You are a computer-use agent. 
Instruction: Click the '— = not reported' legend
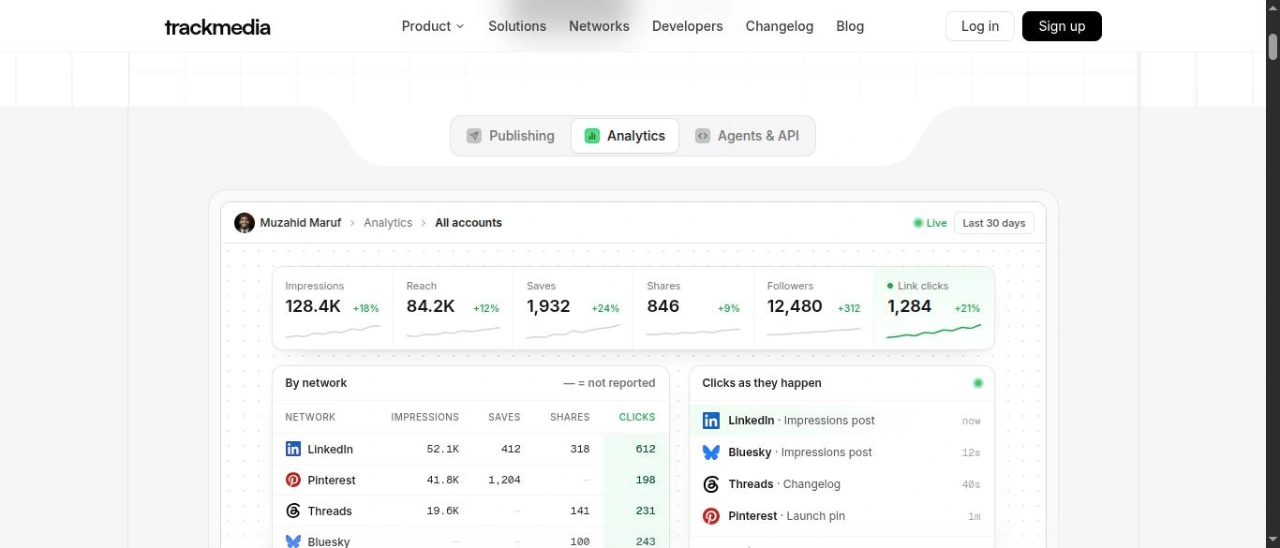tap(609, 383)
